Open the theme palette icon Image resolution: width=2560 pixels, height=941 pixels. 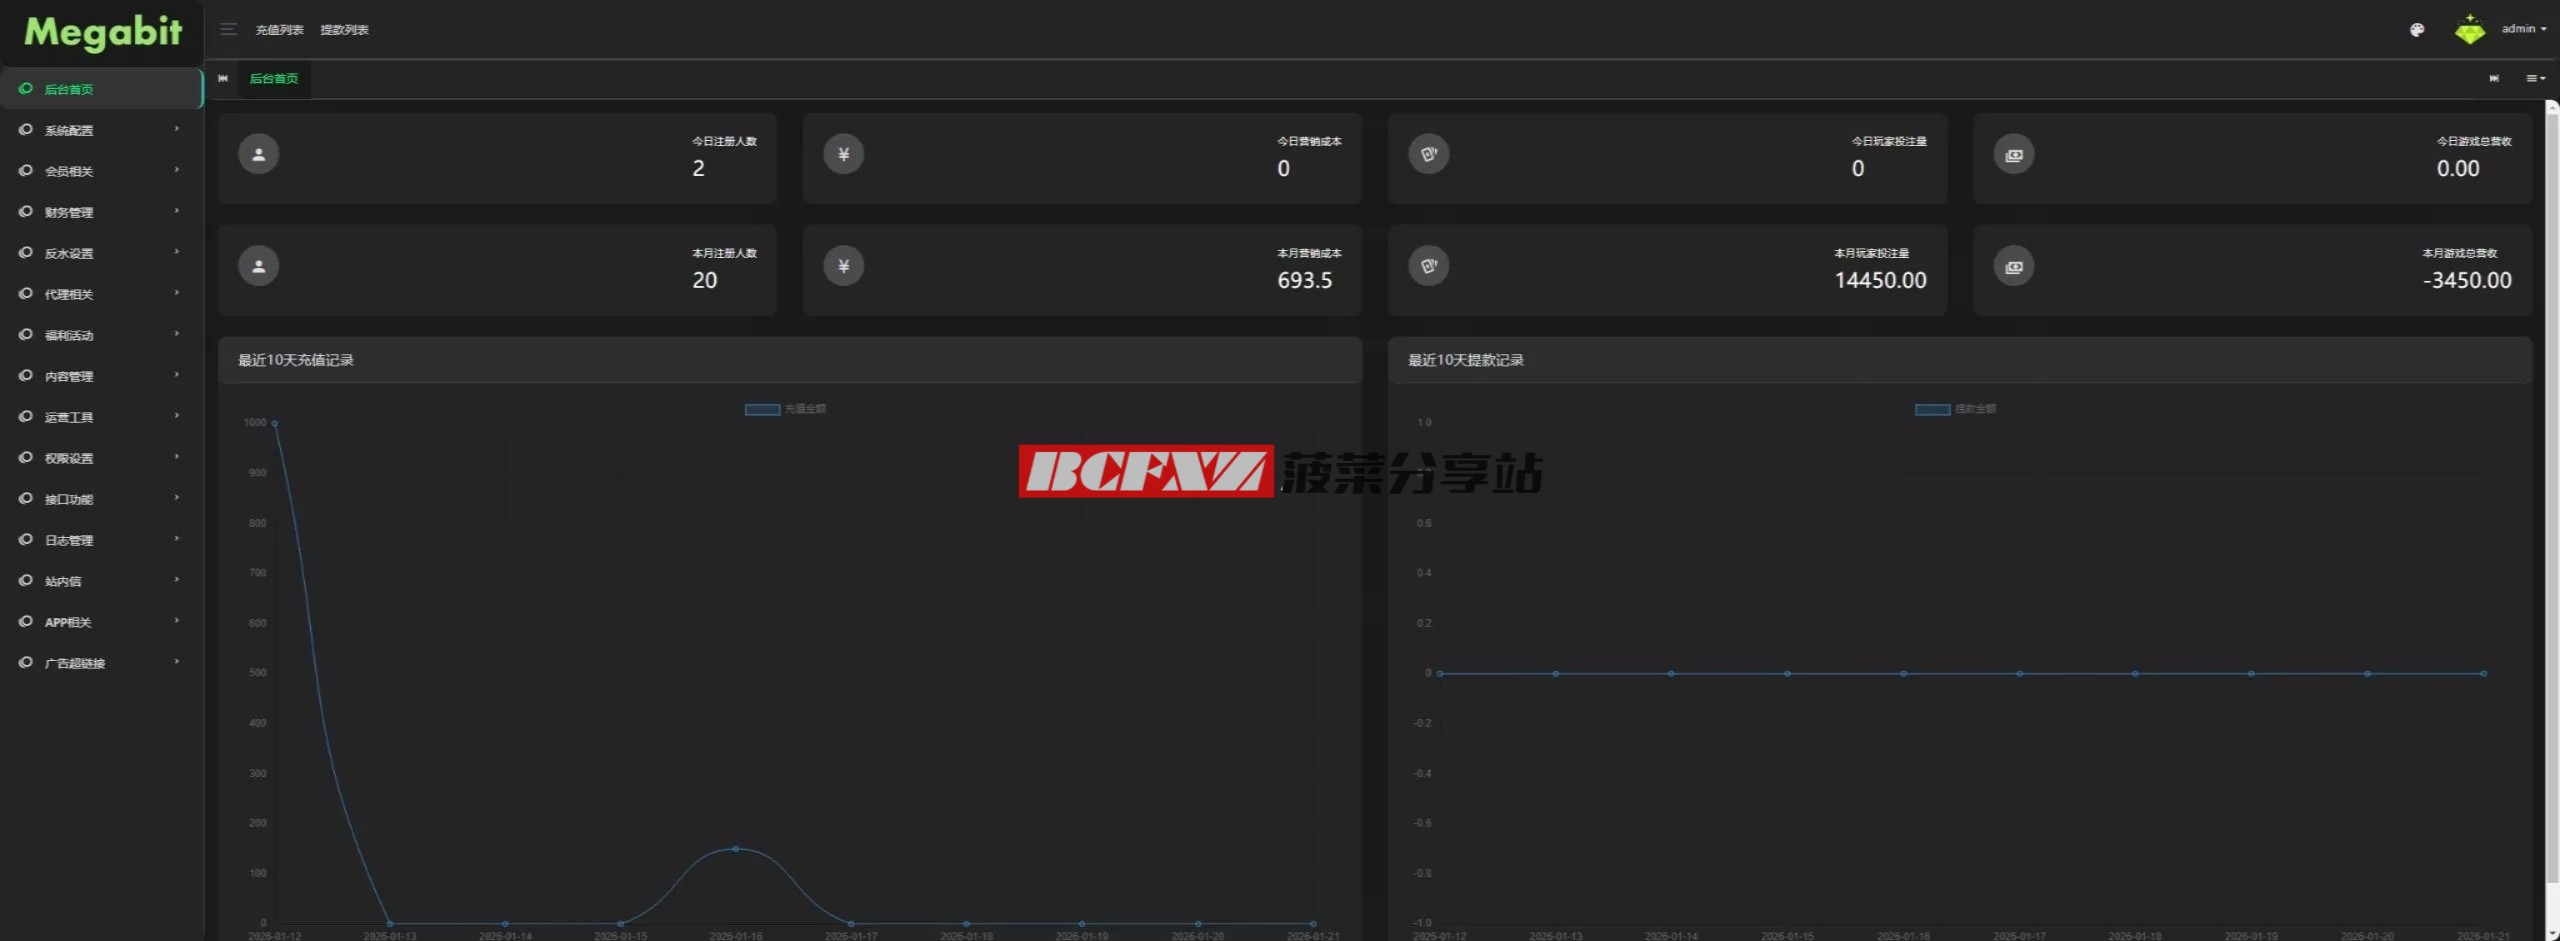pos(2417,30)
